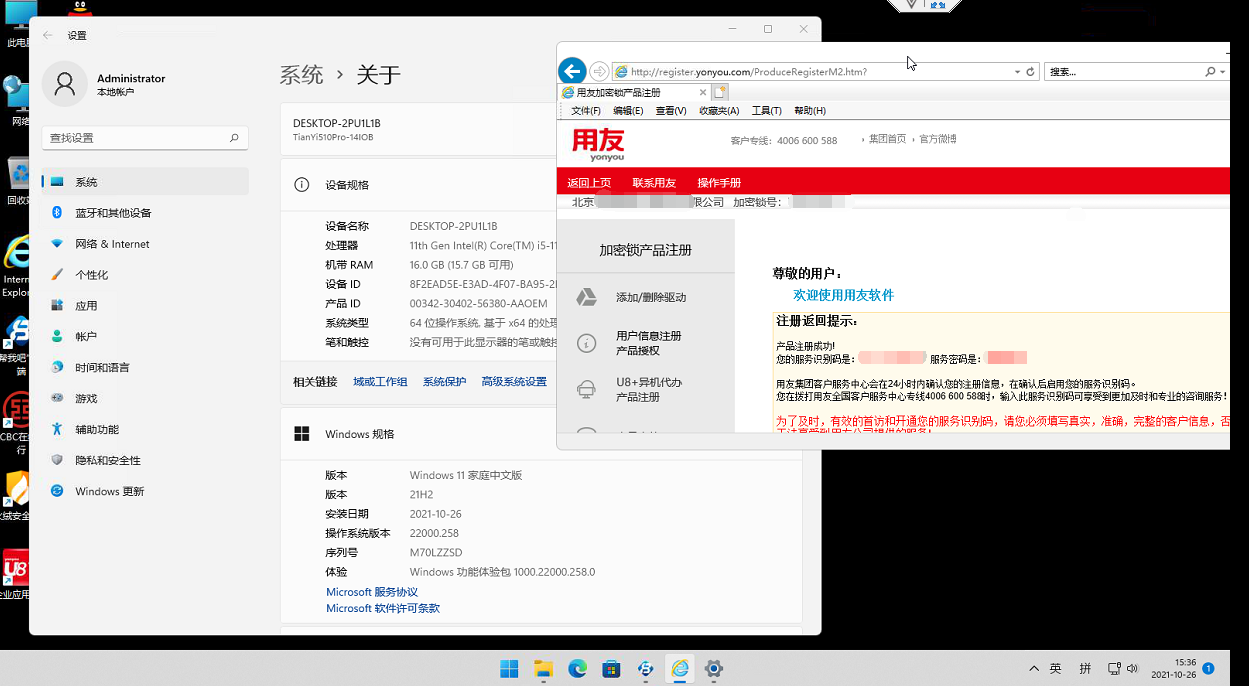Open the 文件(F) menu
This screenshot has width=1249, height=686.
(586, 111)
